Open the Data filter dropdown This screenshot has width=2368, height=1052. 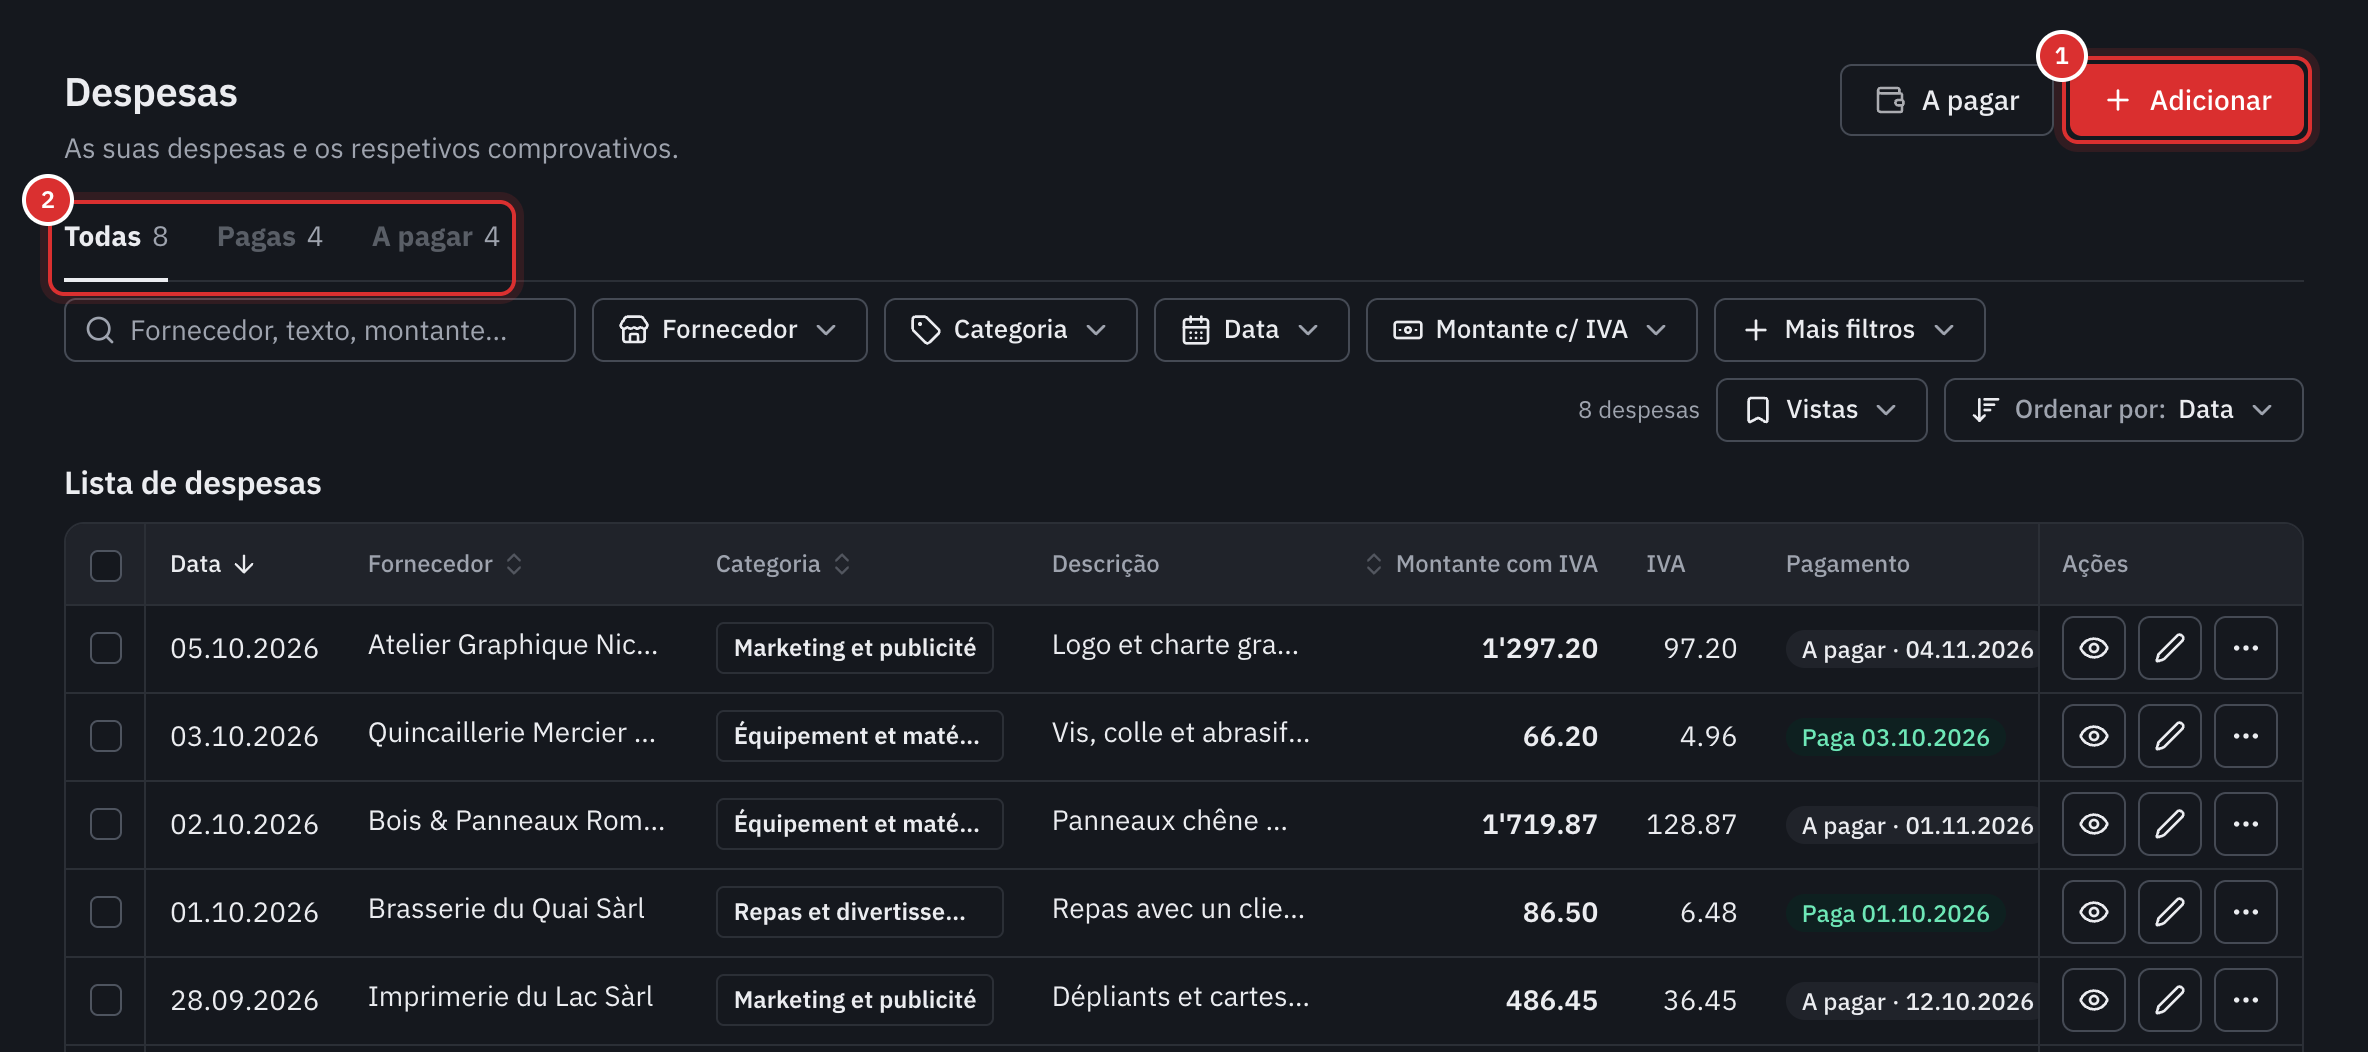[x=1251, y=330]
